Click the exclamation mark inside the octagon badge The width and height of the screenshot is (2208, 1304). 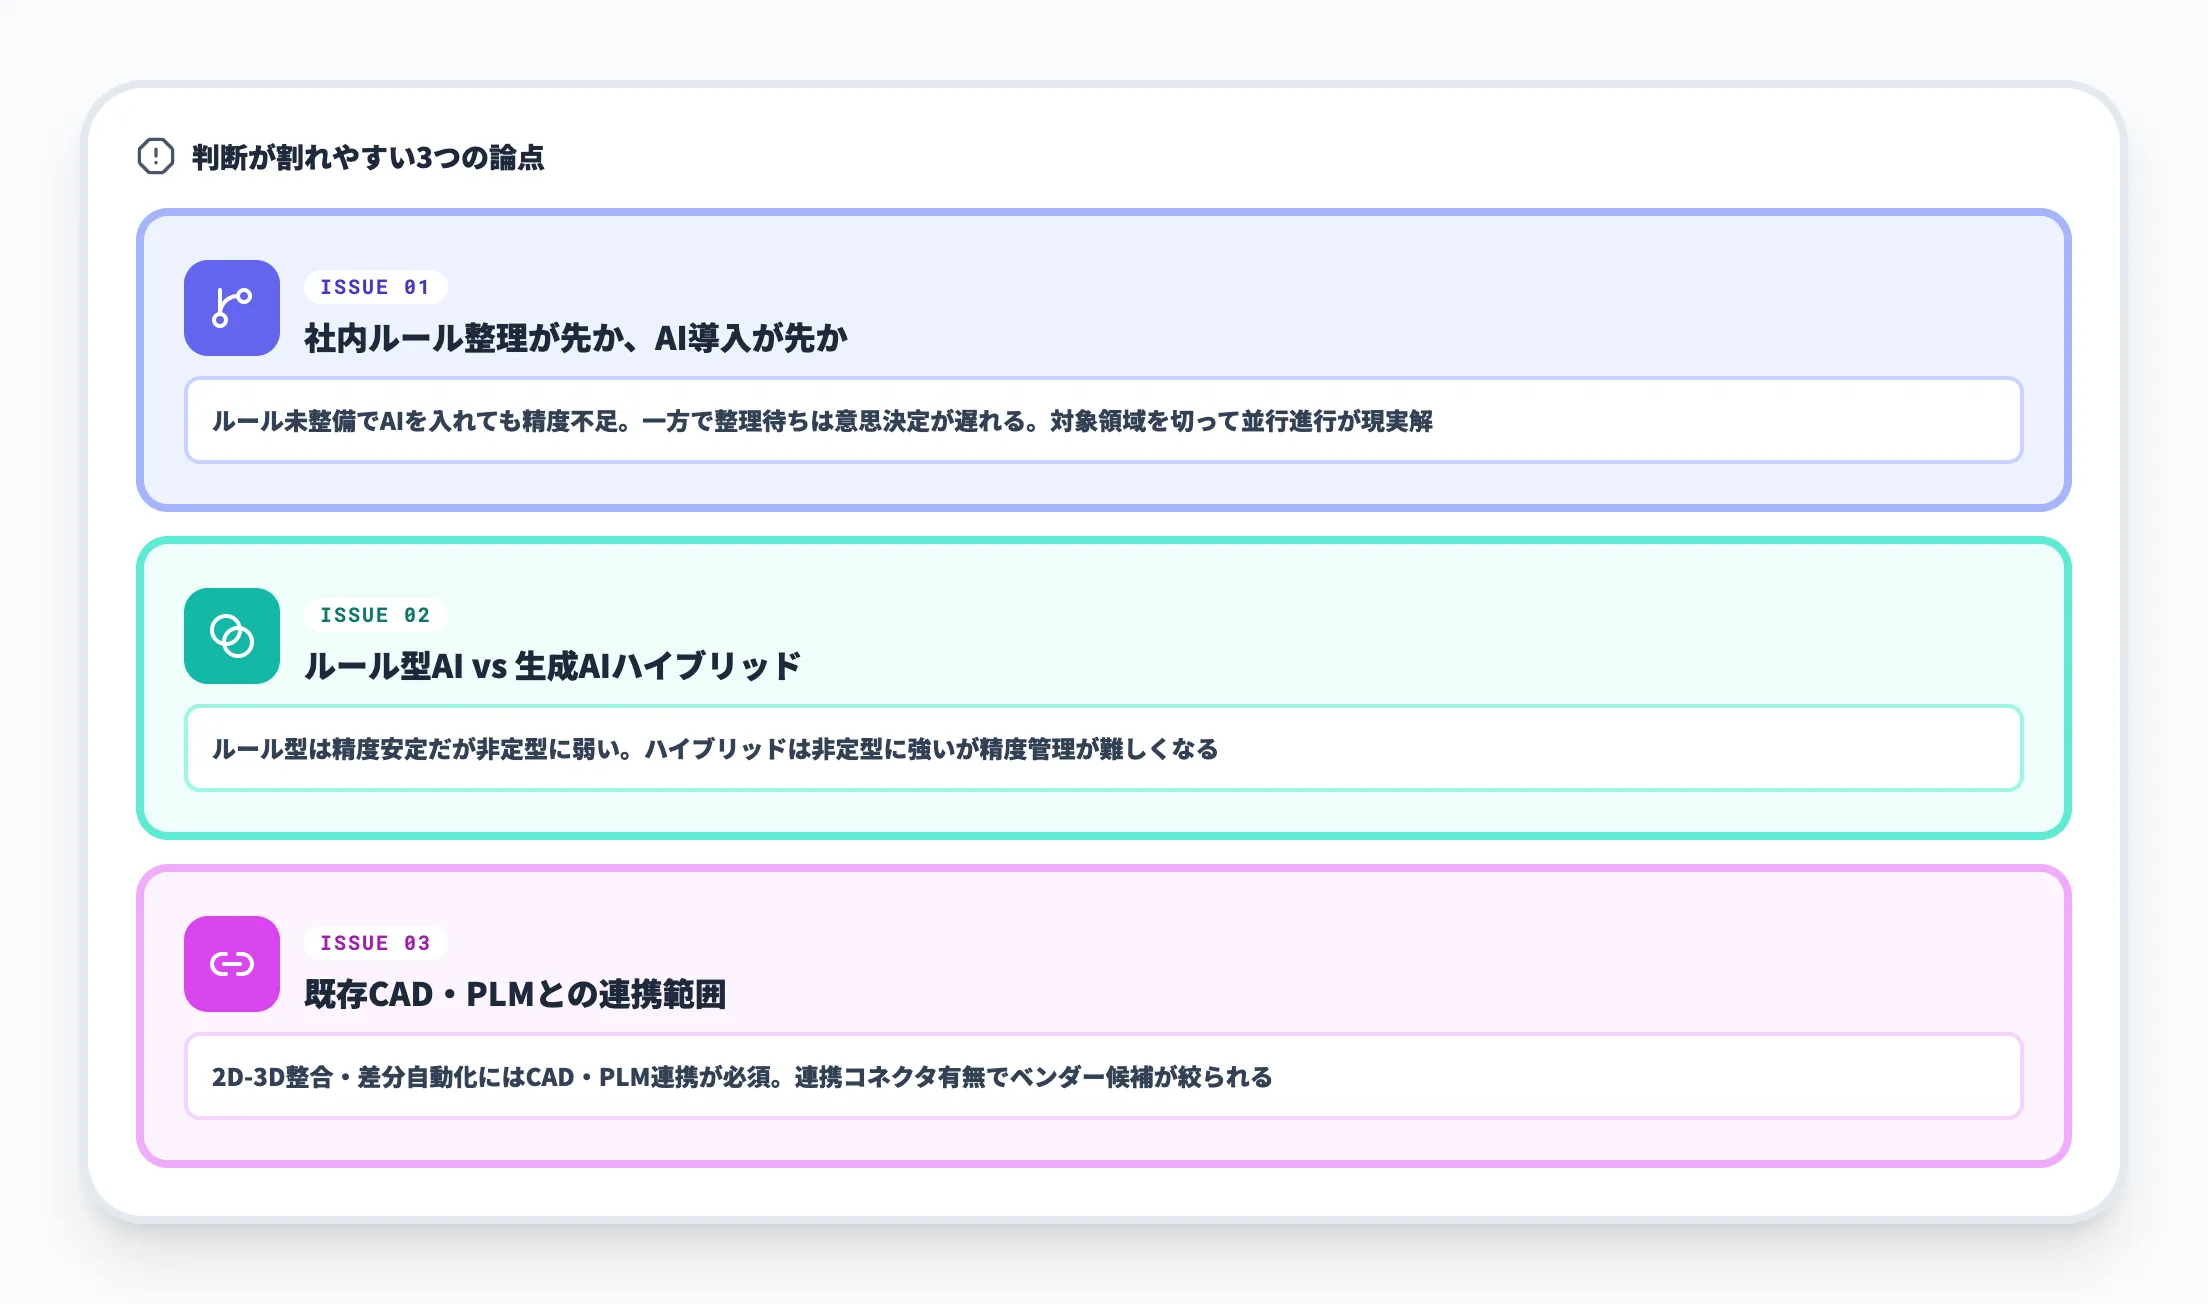tap(155, 156)
